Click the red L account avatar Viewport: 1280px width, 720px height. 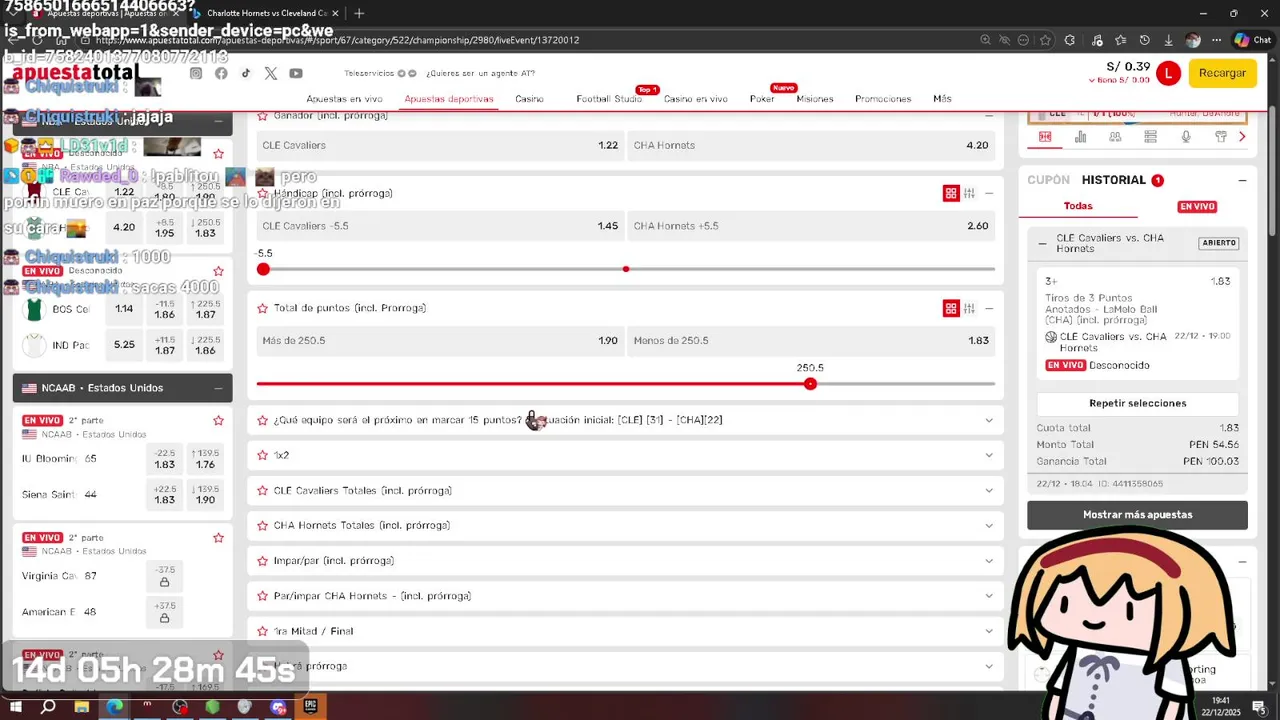click(1168, 73)
